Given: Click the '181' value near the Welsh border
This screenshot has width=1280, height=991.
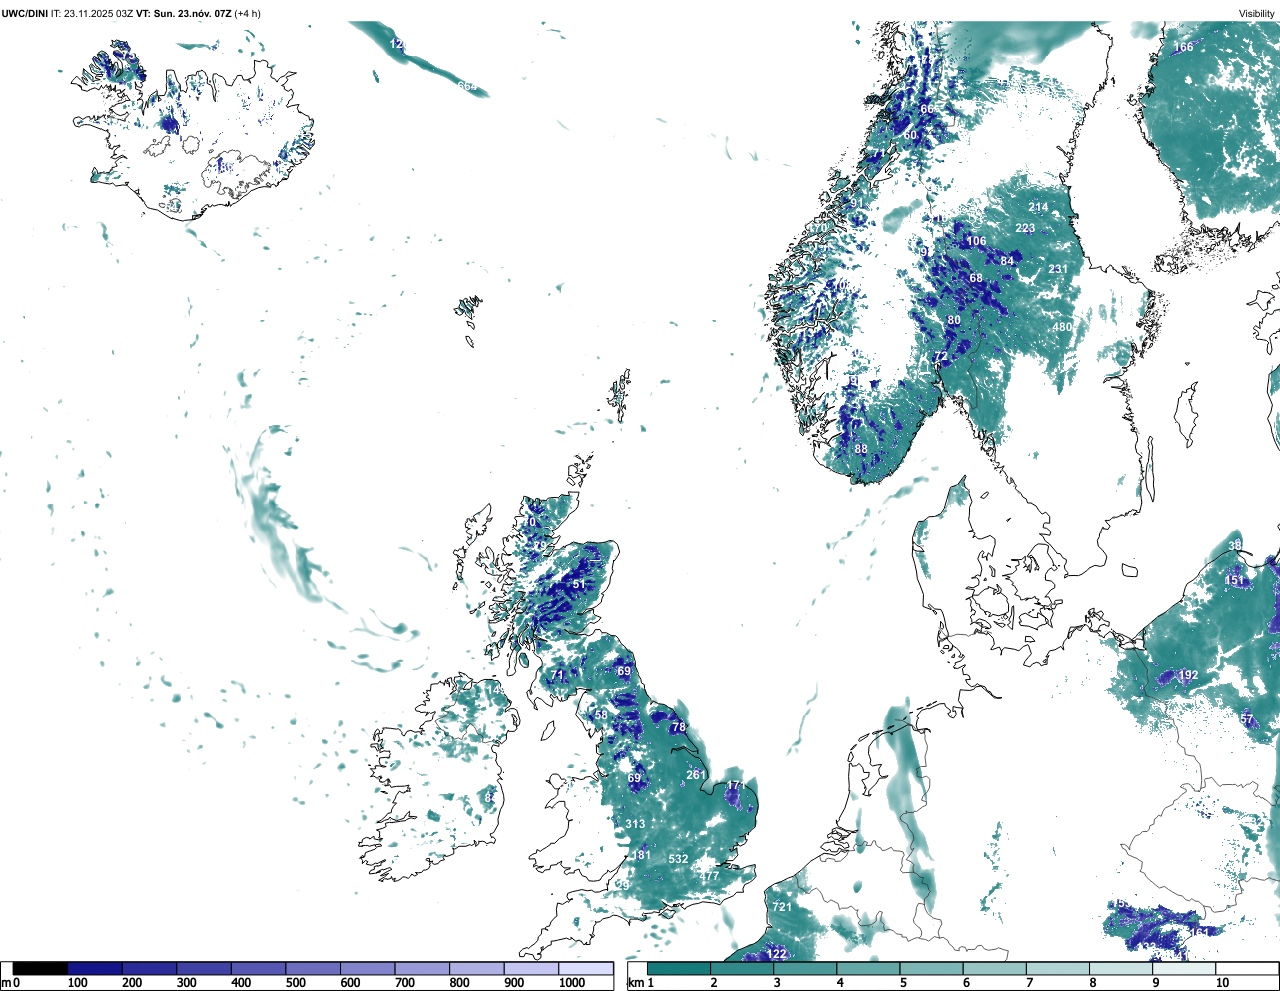Looking at the screenshot, I should (641, 855).
